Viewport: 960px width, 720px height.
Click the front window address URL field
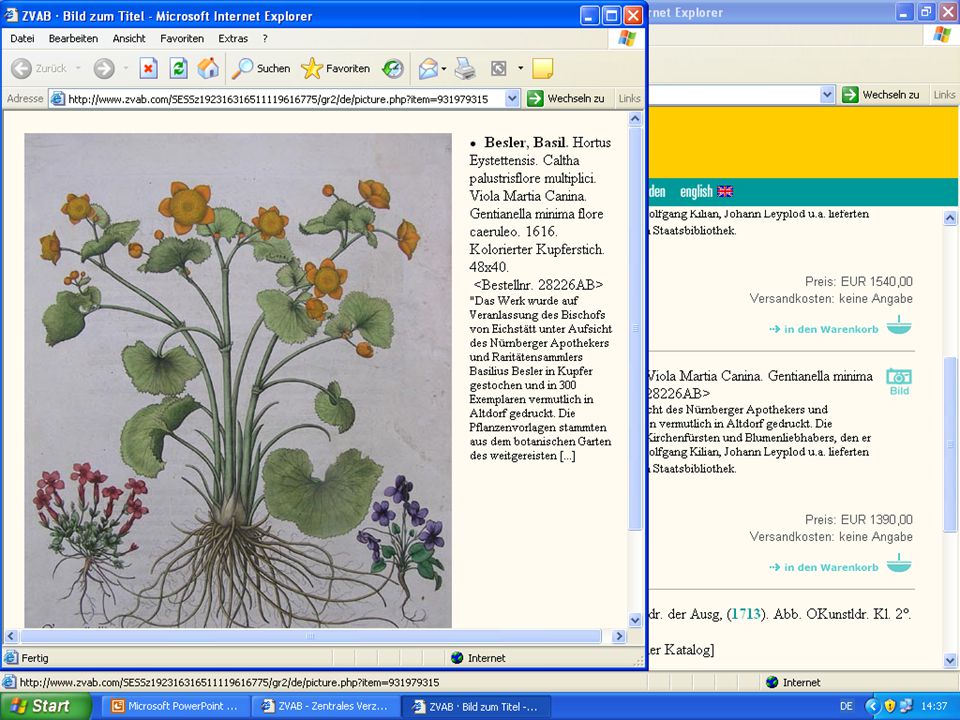tap(285, 99)
